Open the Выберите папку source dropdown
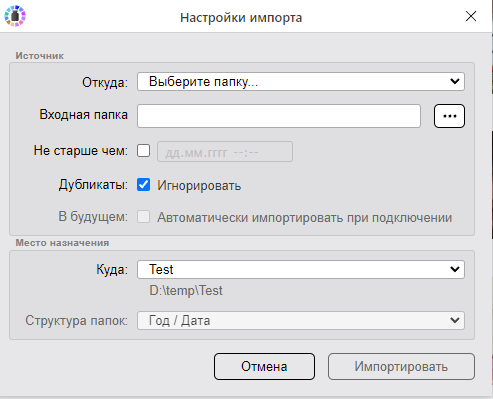Screen dimensions: 493x399 coord(301,82)
